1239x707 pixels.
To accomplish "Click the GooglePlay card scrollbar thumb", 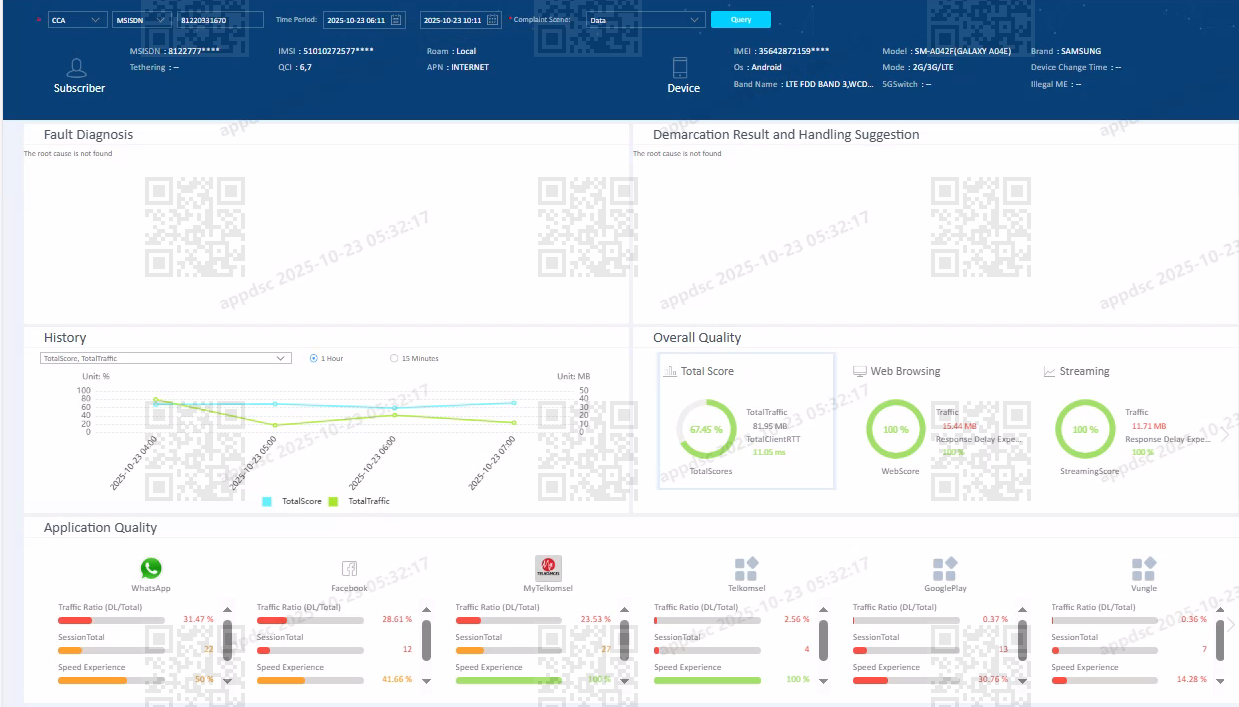I will 1022,640.
